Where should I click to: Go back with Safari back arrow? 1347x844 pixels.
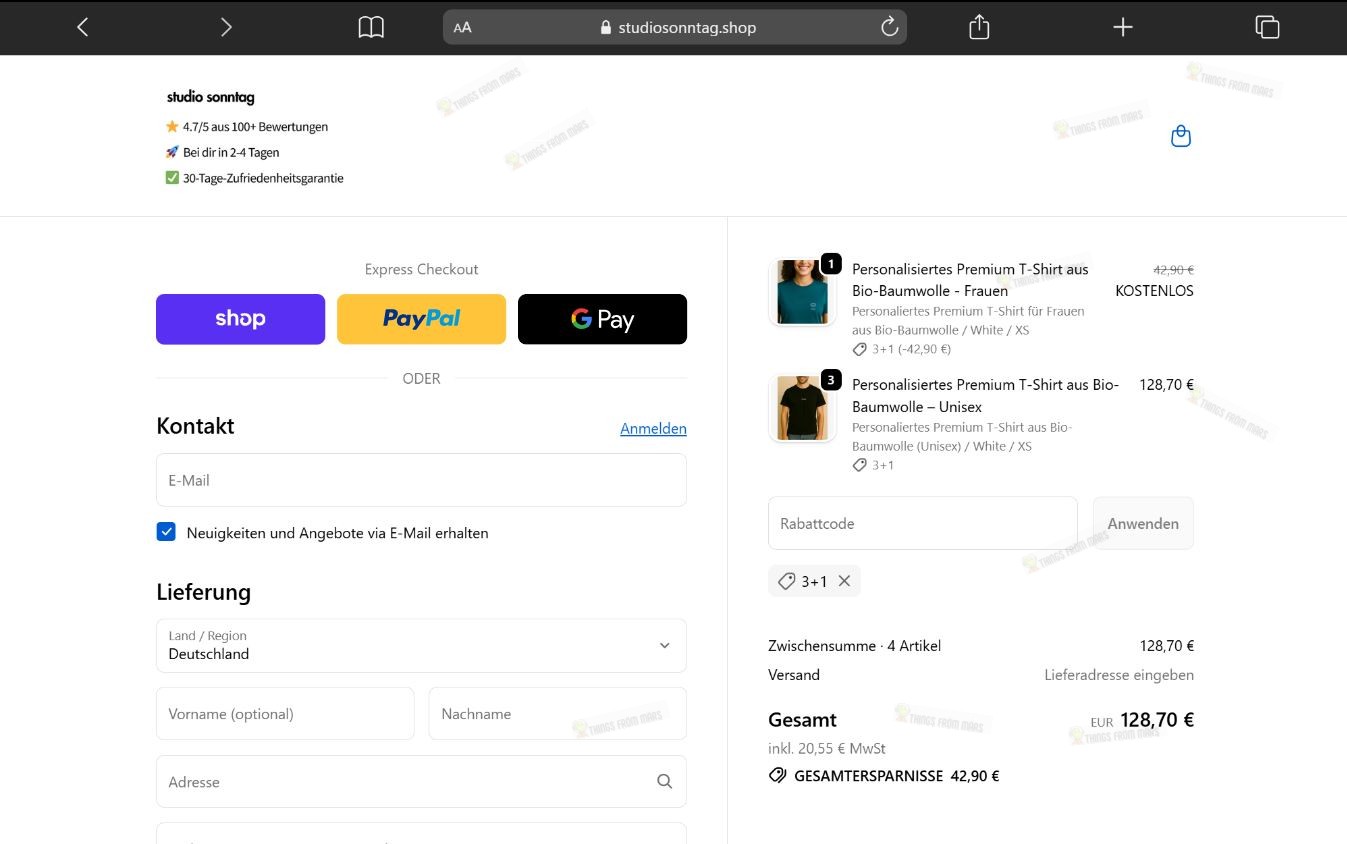pos(83,27)
